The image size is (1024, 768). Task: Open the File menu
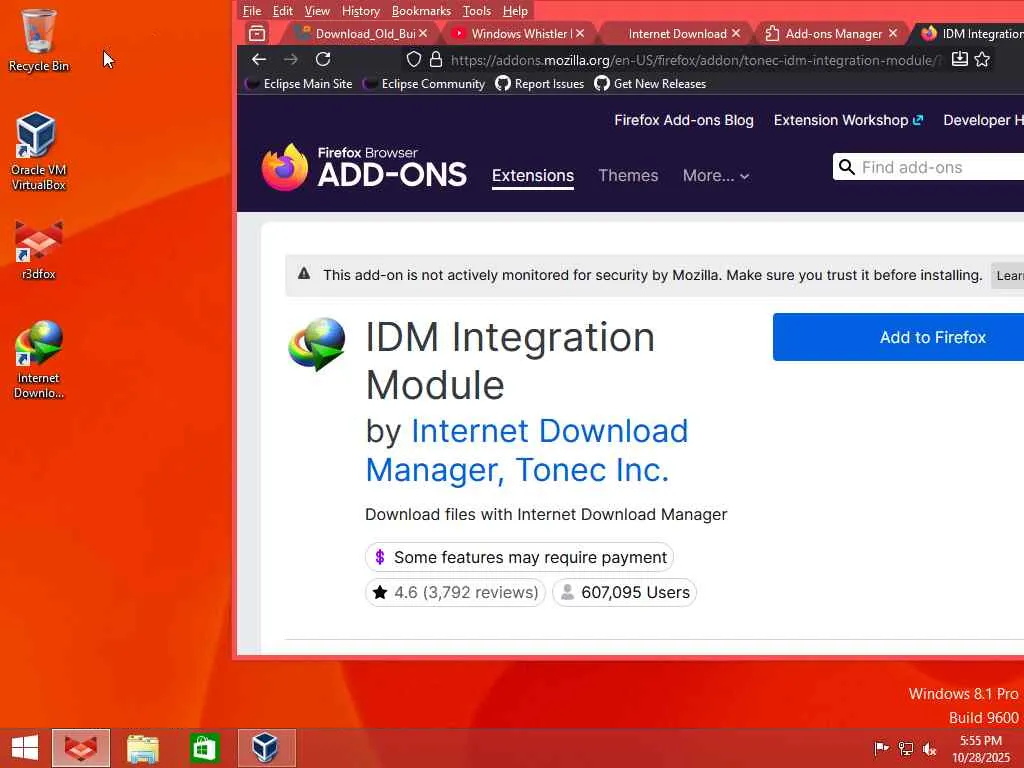coord(251,10)
